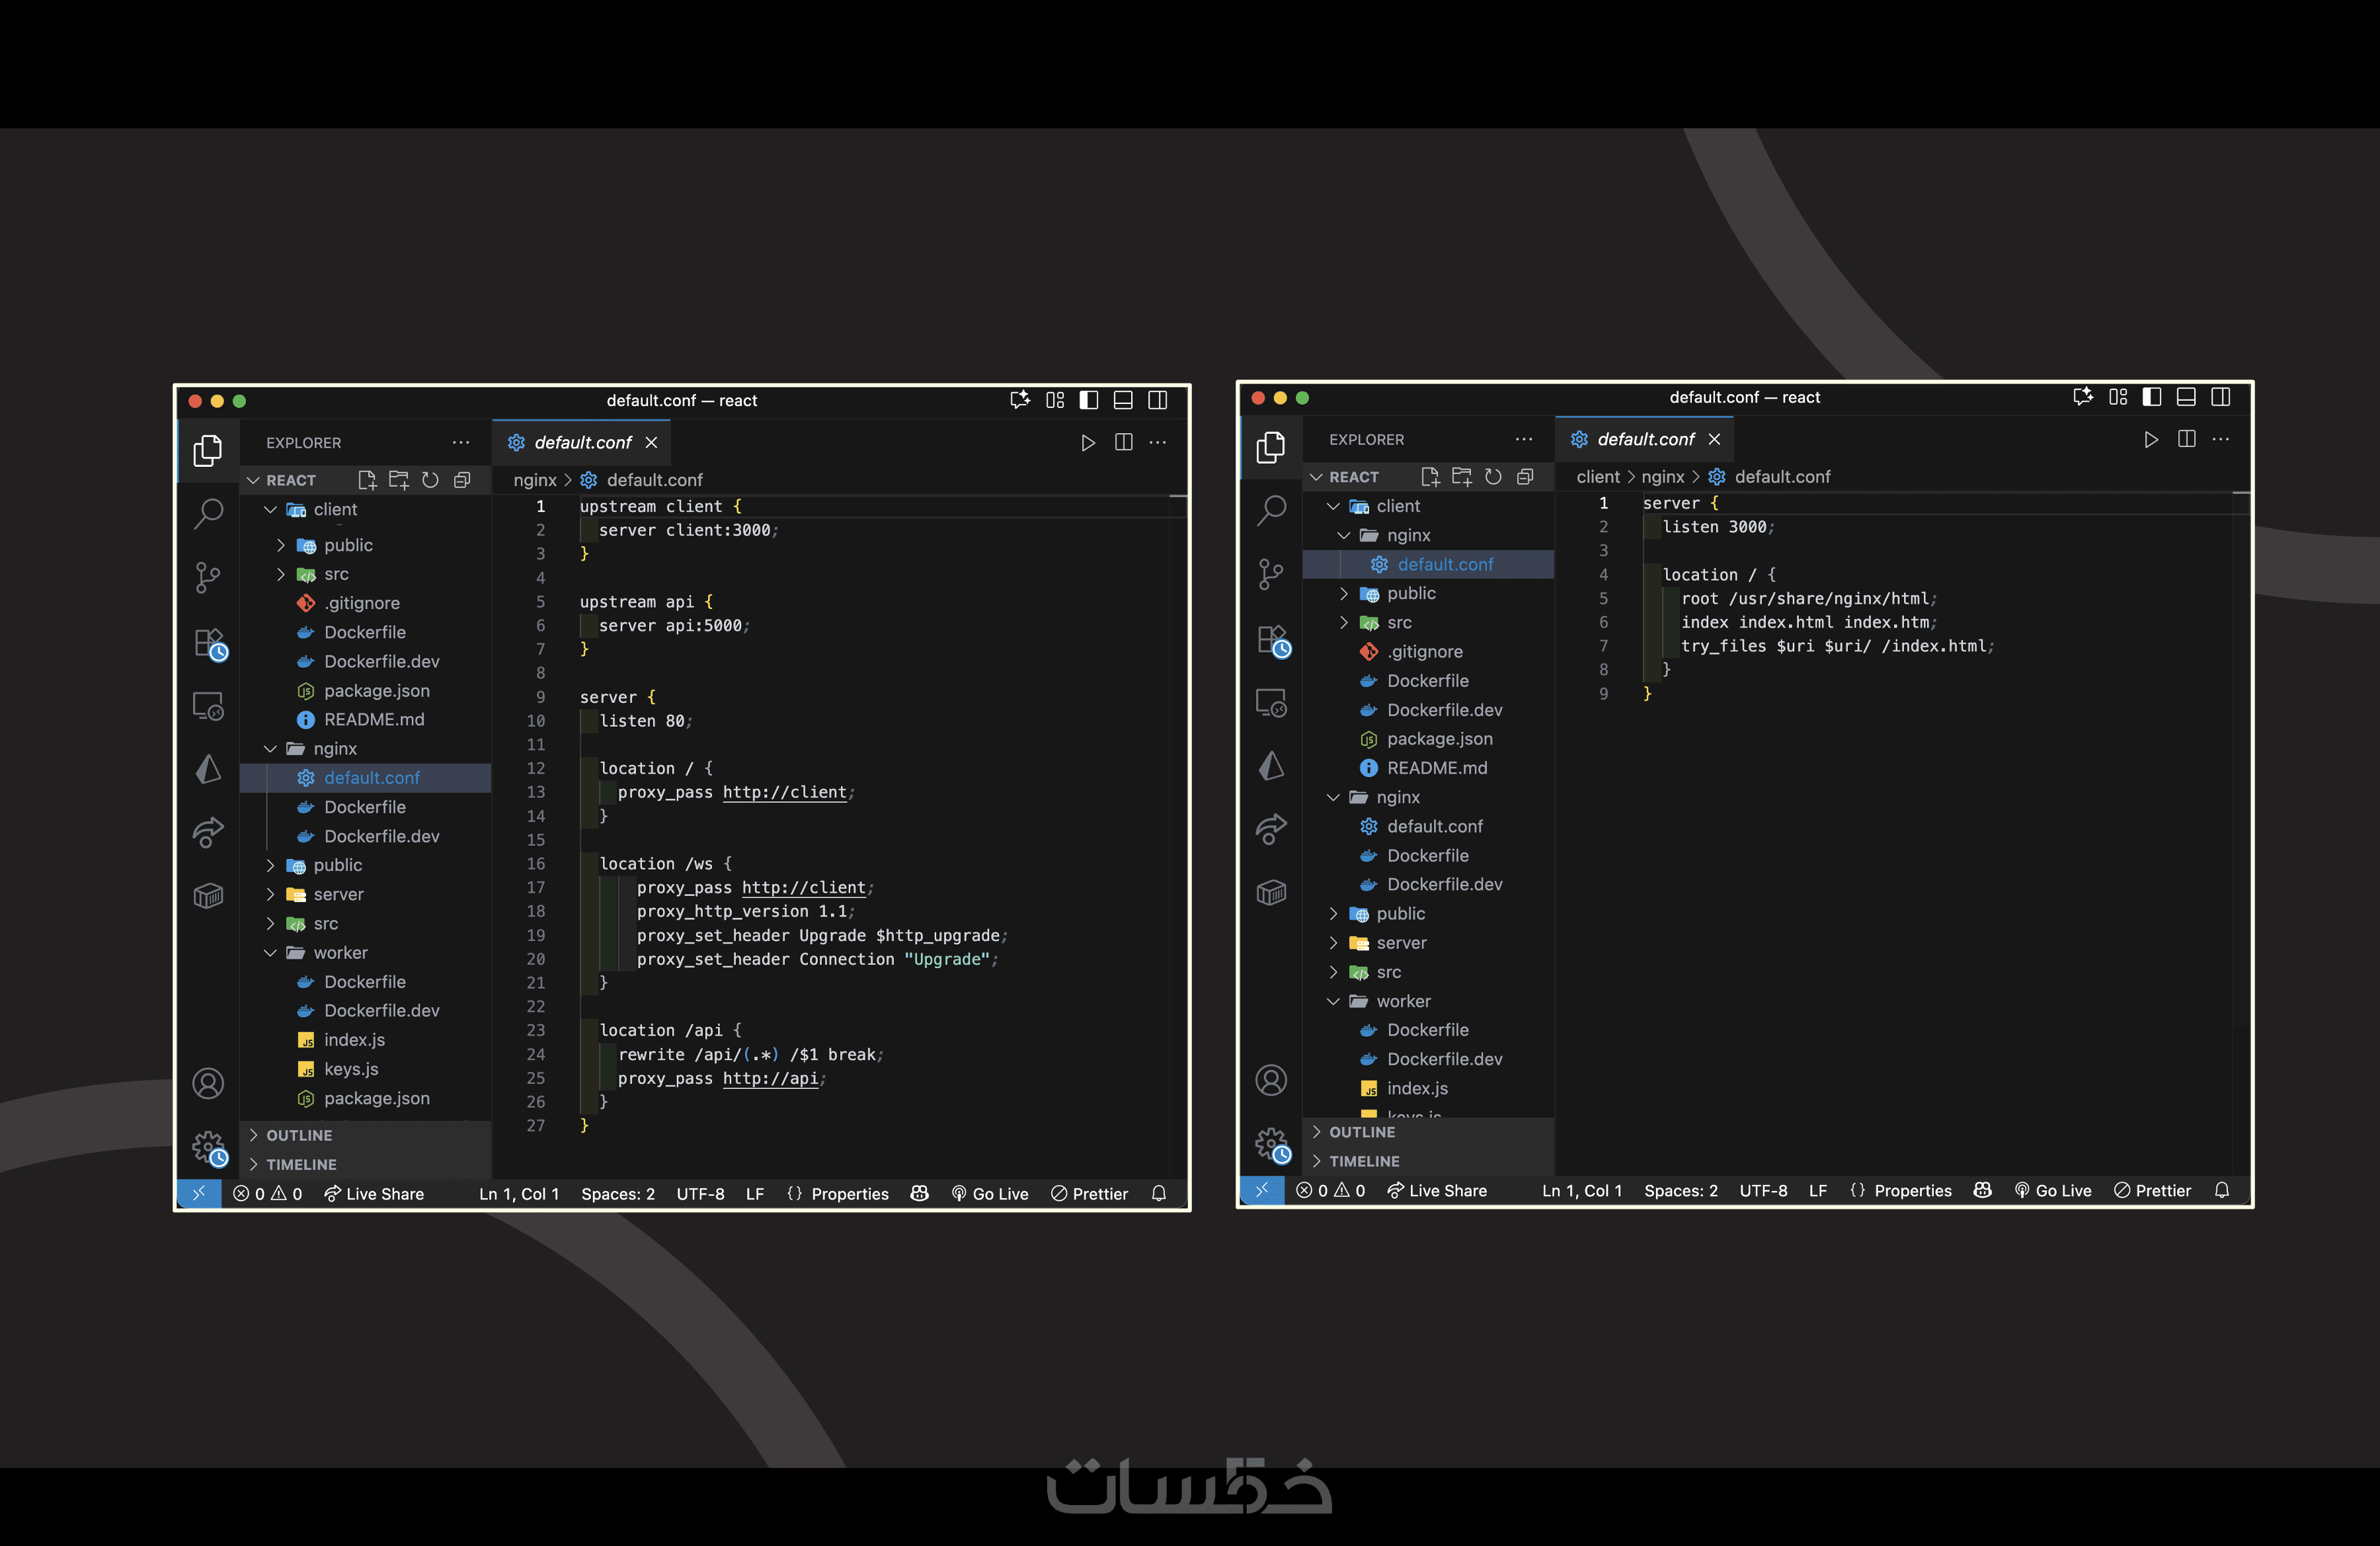The height and width of the screenshot is (1546, 2380).
Task: Open Manage gear icon in right window
Action: [1271, 1143]
